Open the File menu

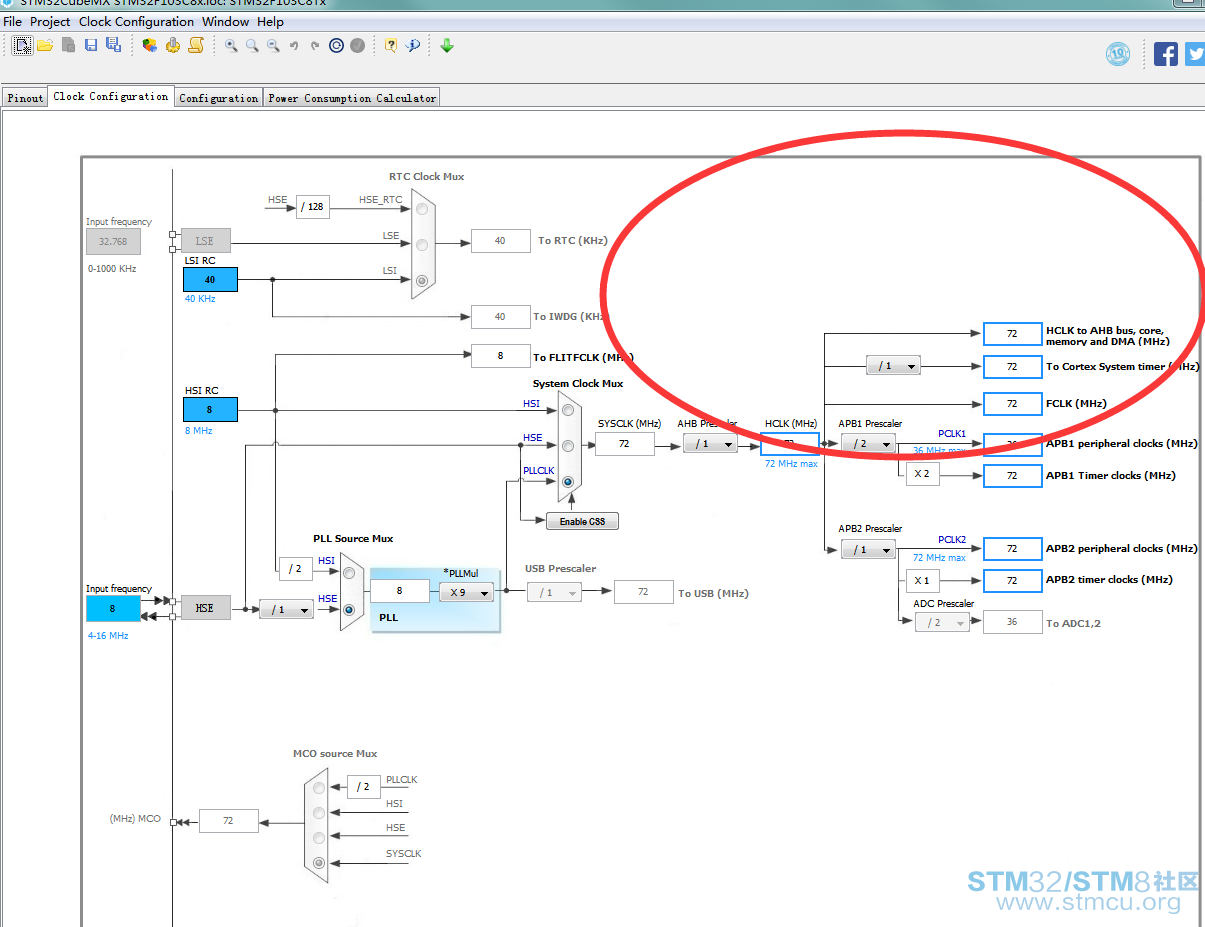tap(13, 21)
